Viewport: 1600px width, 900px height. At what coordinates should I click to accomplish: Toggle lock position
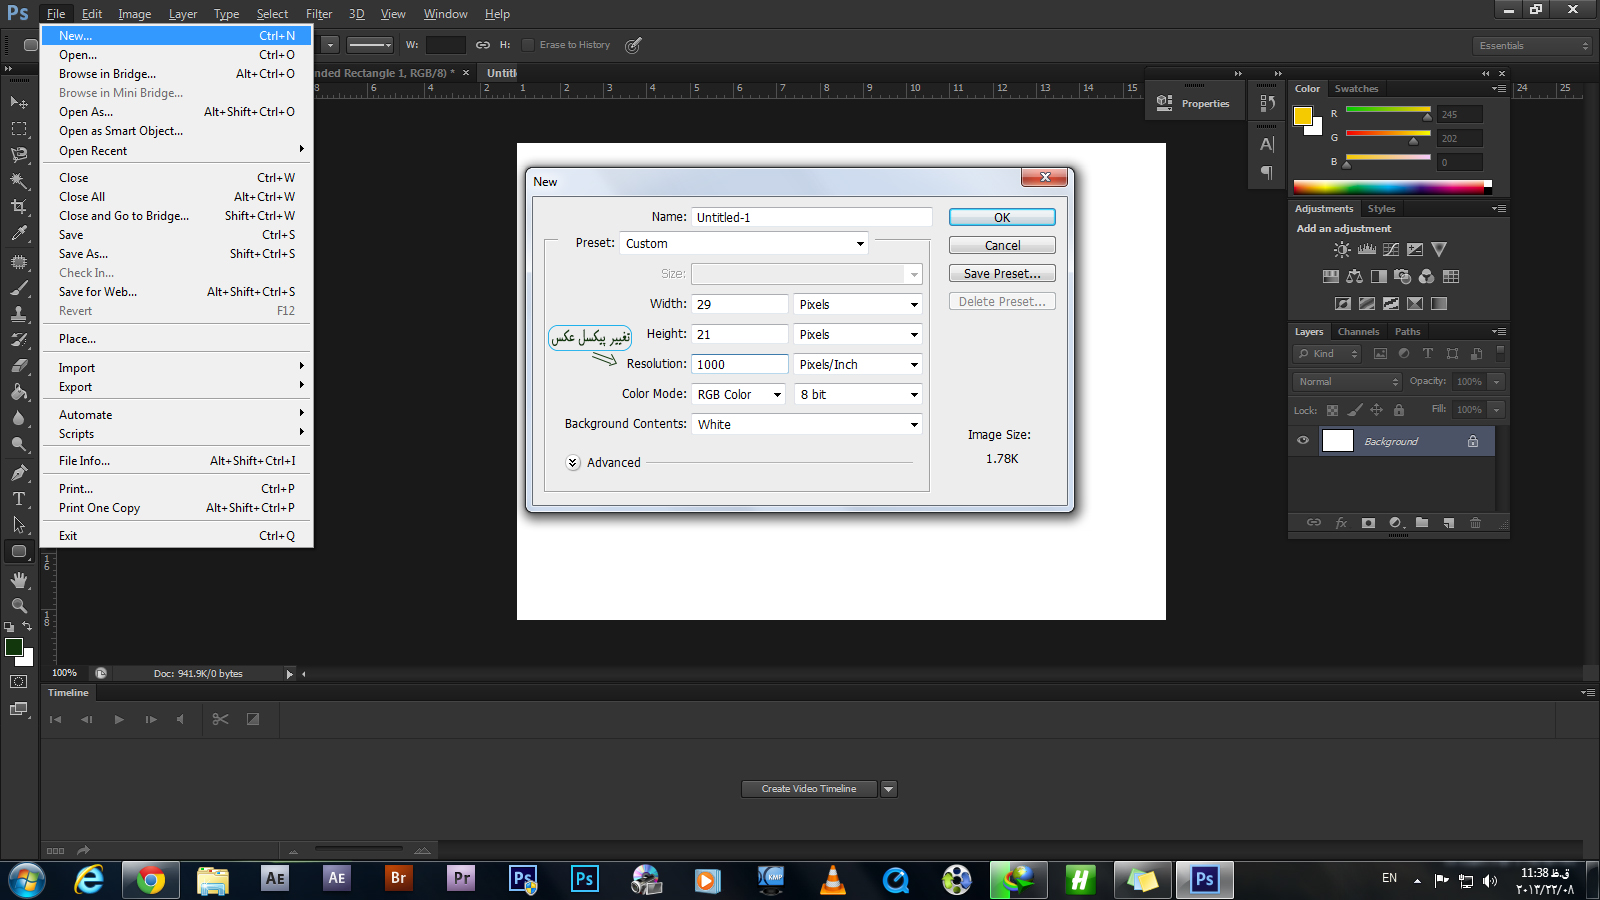[1376, 410]
